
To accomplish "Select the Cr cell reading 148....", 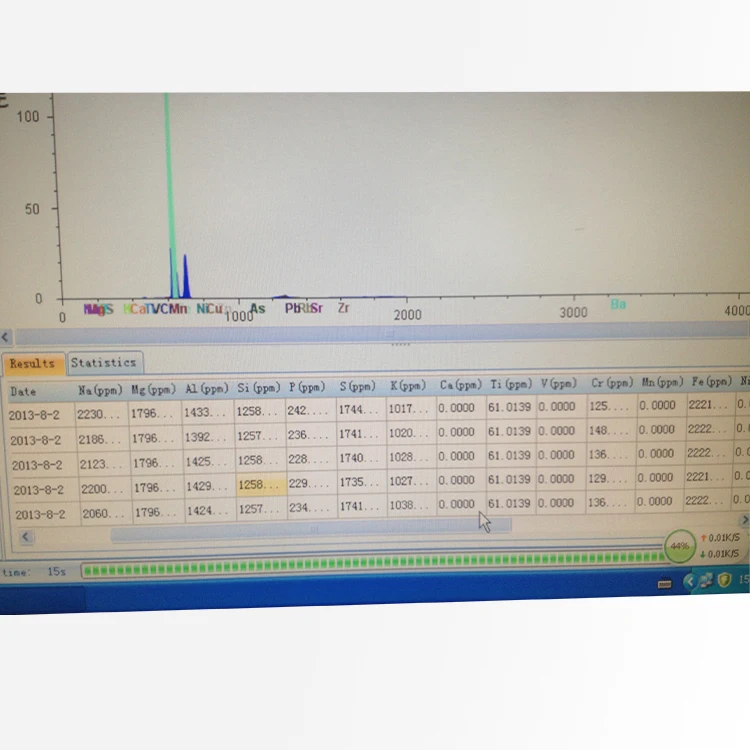I will [611, 430].
